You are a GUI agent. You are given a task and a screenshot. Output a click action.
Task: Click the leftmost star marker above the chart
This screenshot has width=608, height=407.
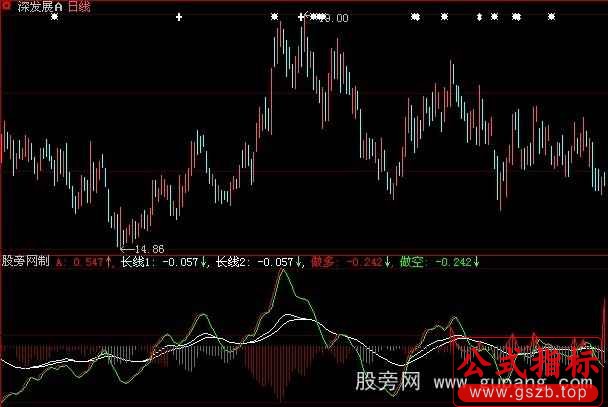click(x=54, y=17)
